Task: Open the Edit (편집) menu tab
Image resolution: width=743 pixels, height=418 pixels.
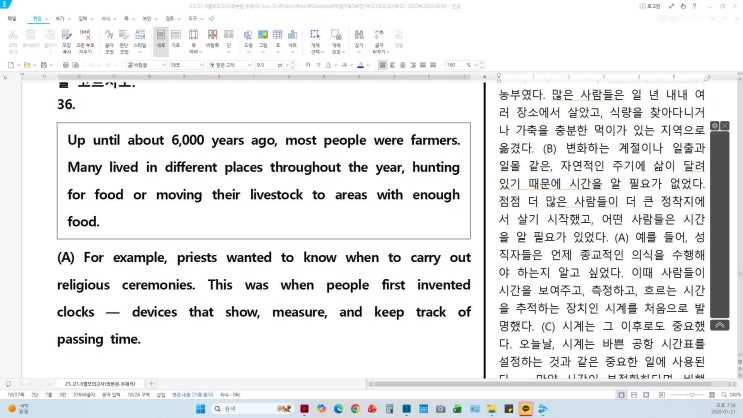Action: (38, 18)
